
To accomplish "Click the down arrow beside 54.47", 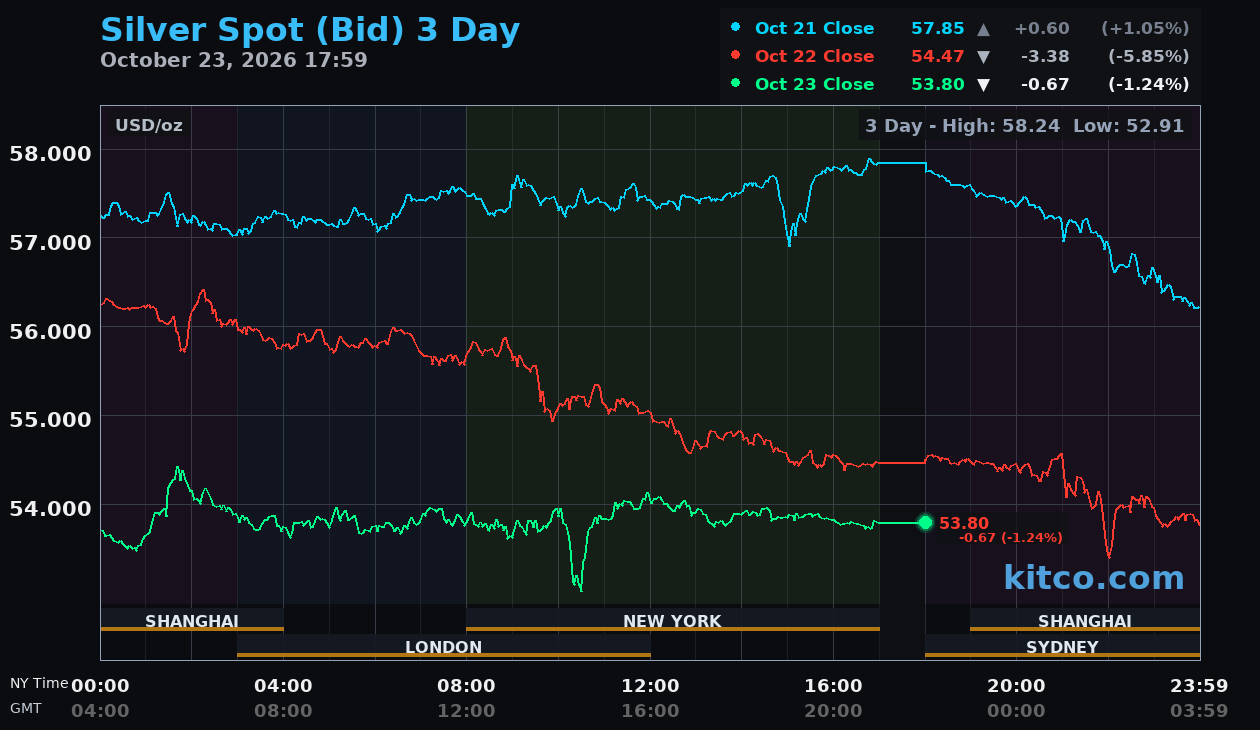I will (983, 56).
